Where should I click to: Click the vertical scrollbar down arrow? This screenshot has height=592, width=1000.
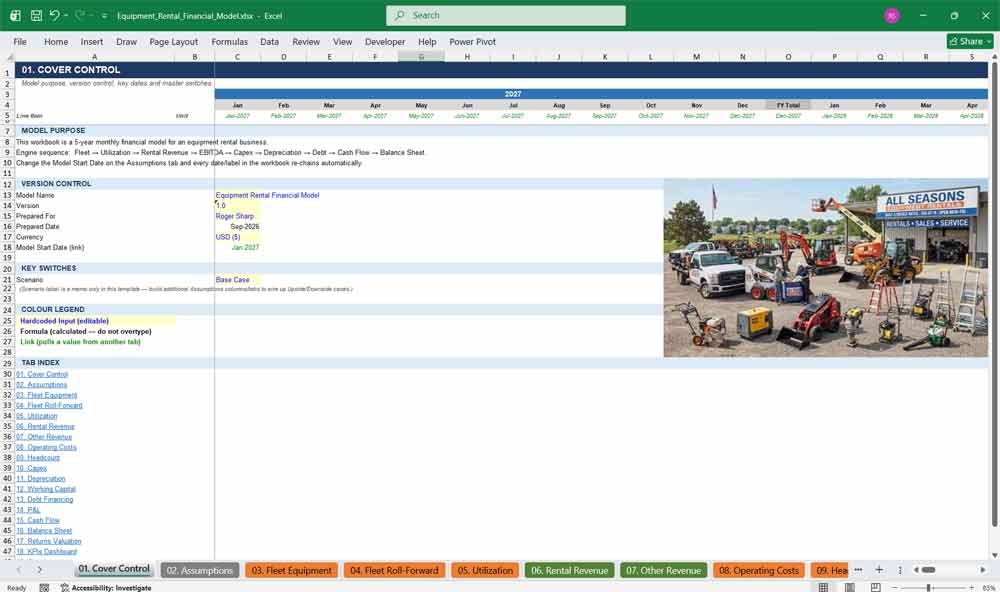[994, 555]
